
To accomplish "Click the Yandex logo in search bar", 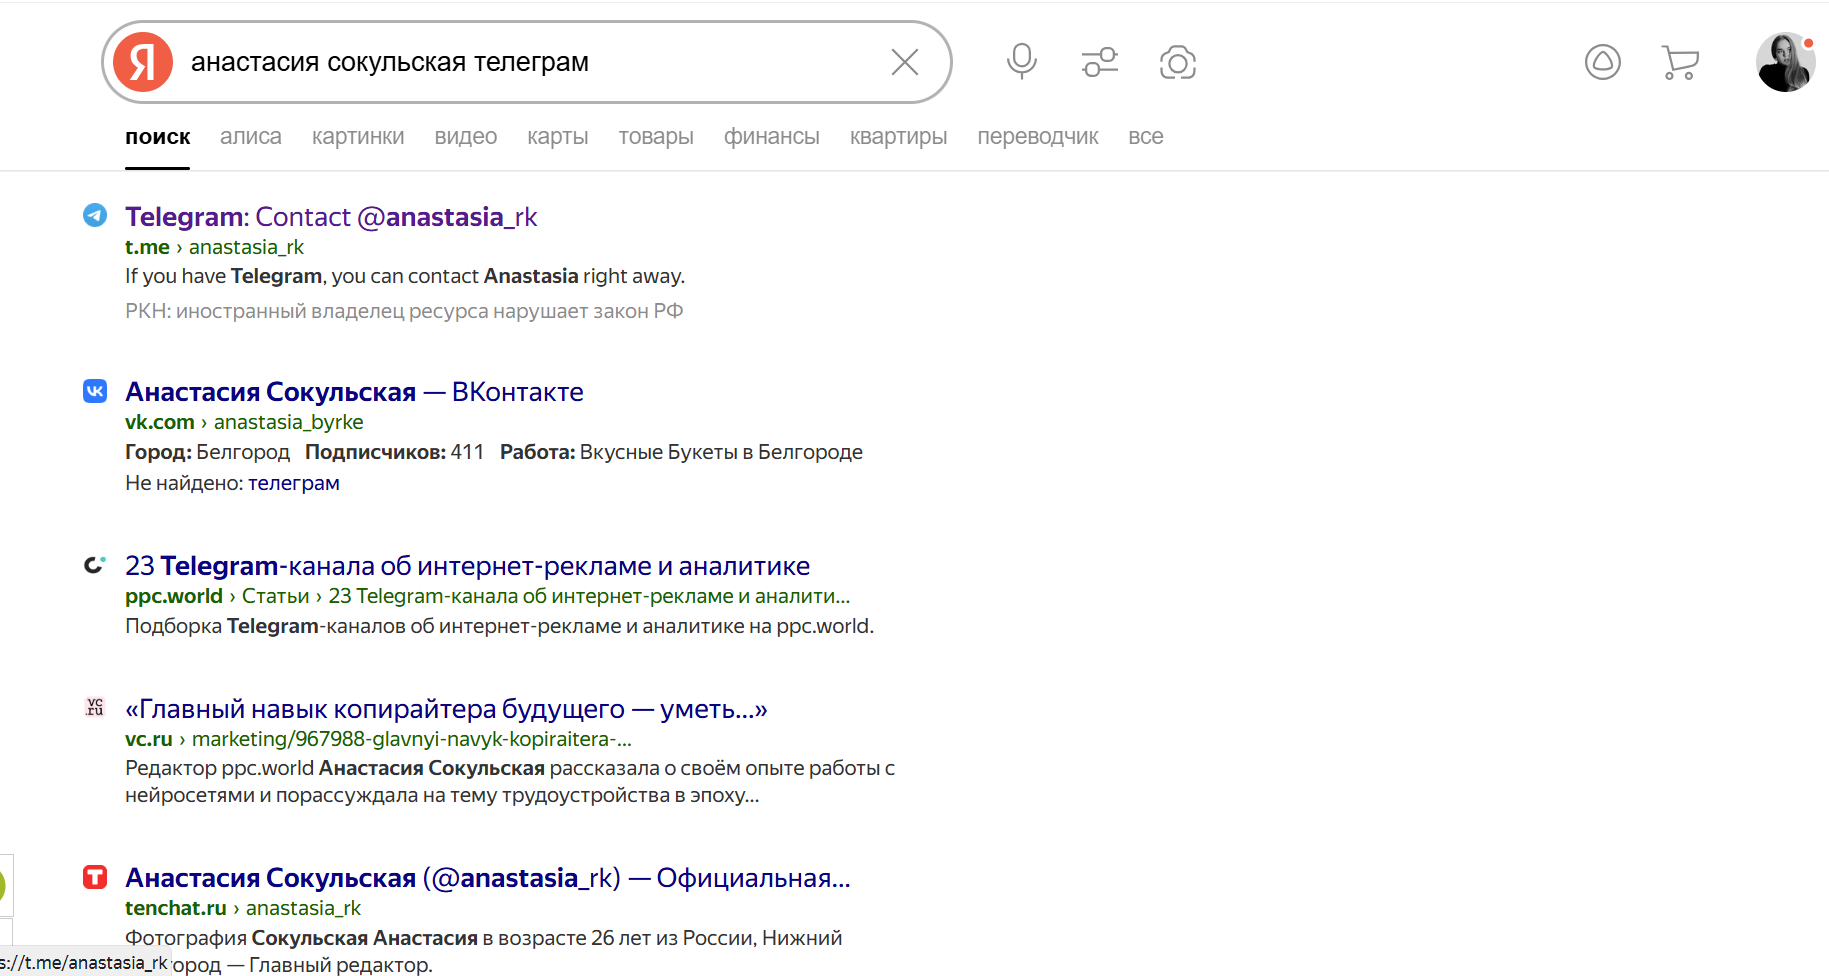I will click(x=143, y=62).
